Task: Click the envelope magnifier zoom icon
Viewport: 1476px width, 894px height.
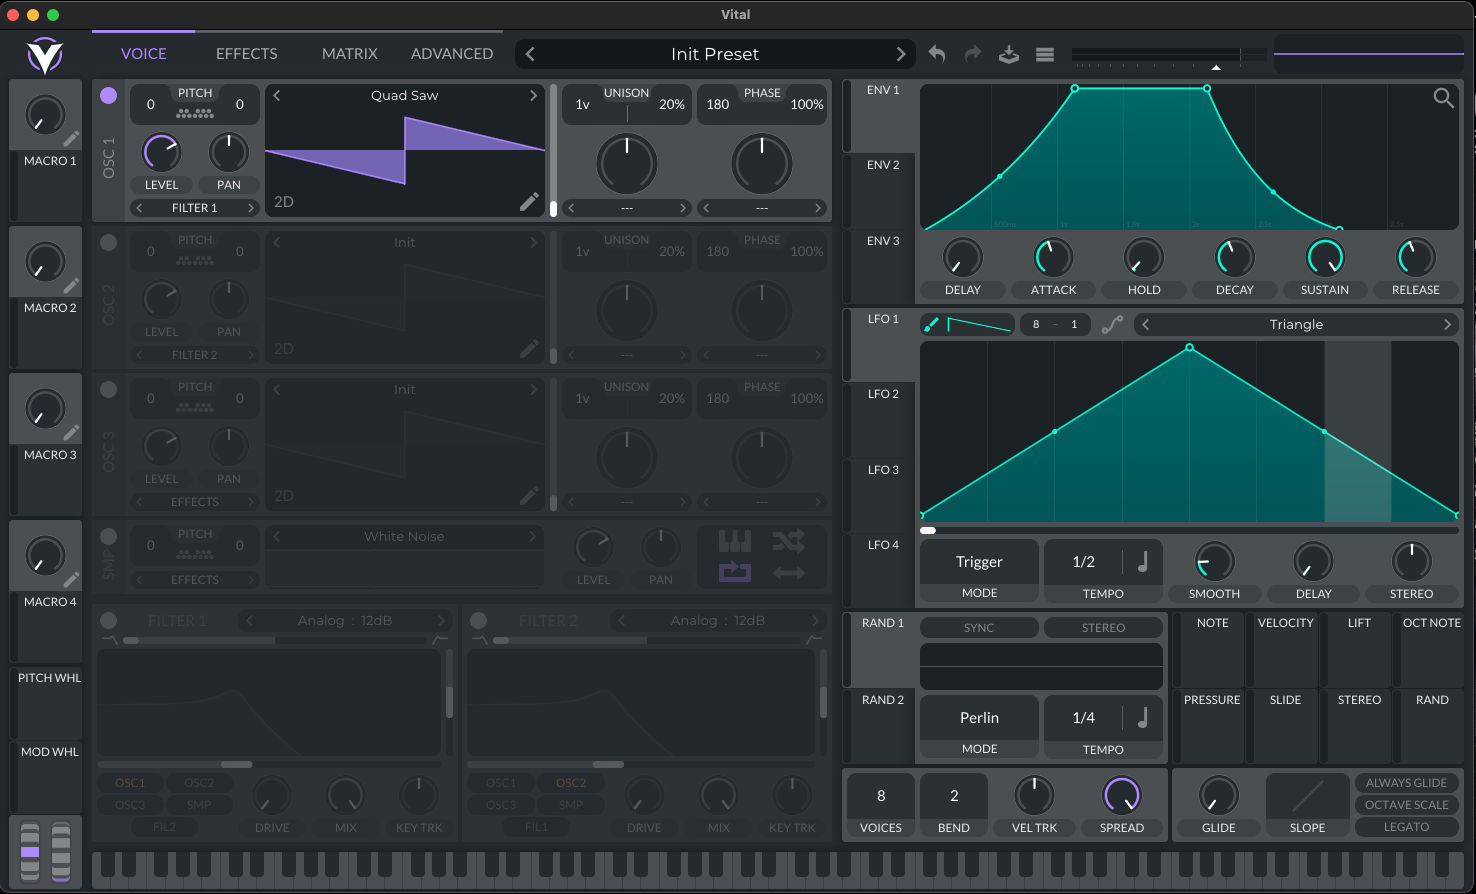Action: tap(1443, 98)
